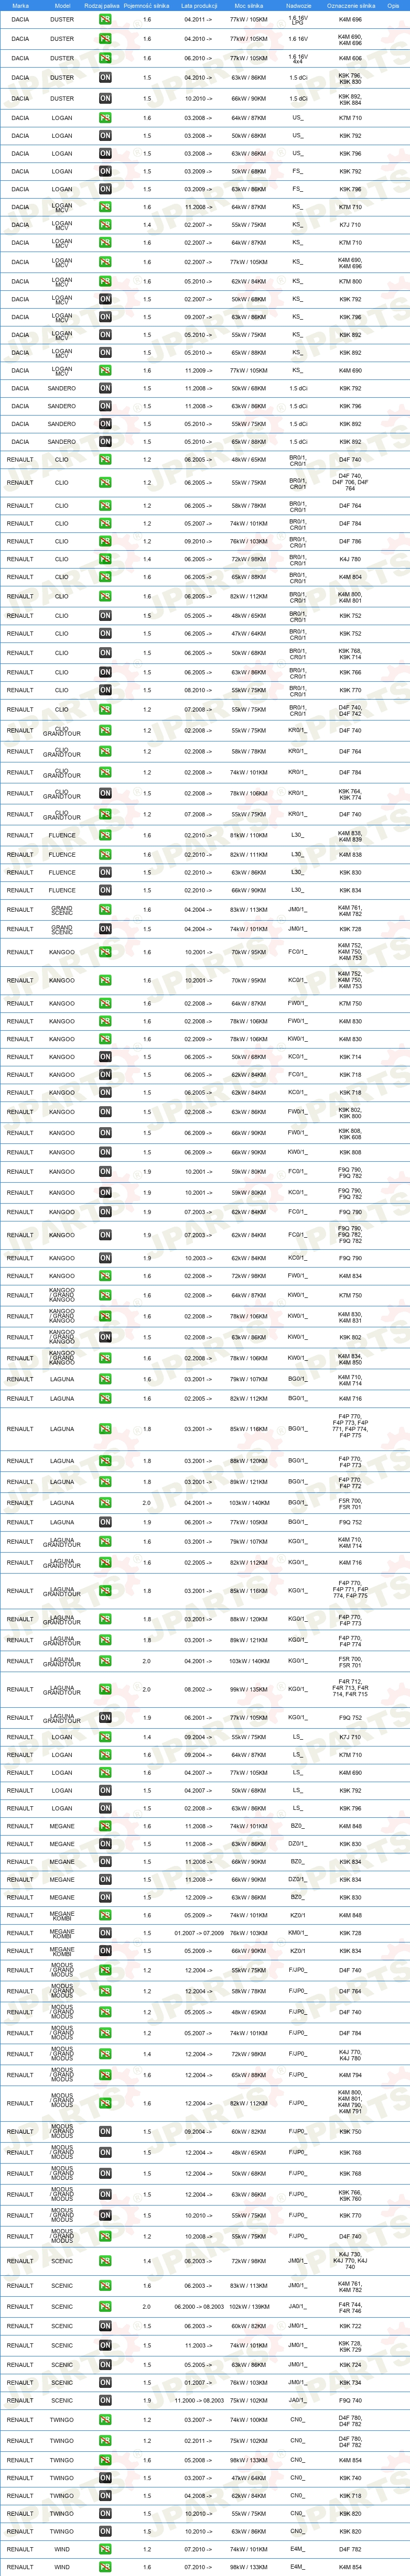Viewport: 410px width, 2576px height.
Task: Select the '99kW / 135KM' power cell
Action: click(249, 1690)
